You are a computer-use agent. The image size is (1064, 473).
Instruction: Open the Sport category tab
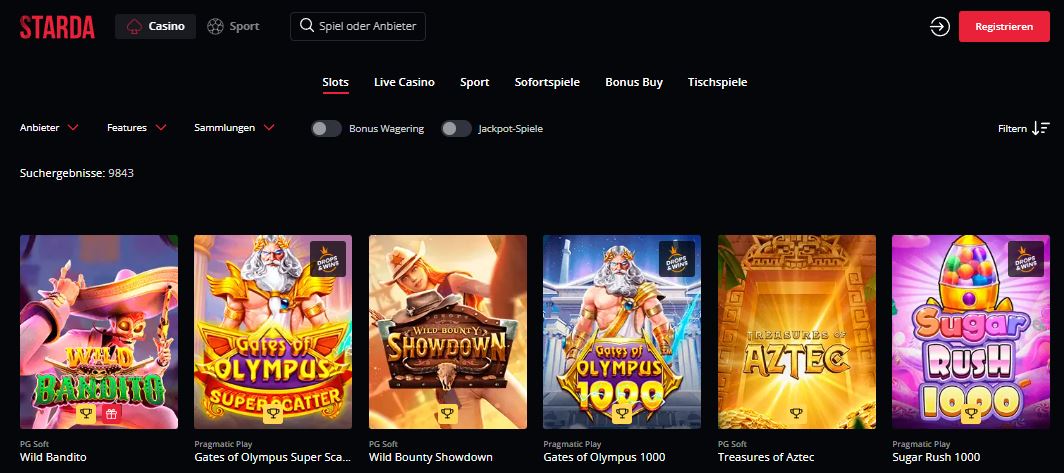(x=474, y=82)
